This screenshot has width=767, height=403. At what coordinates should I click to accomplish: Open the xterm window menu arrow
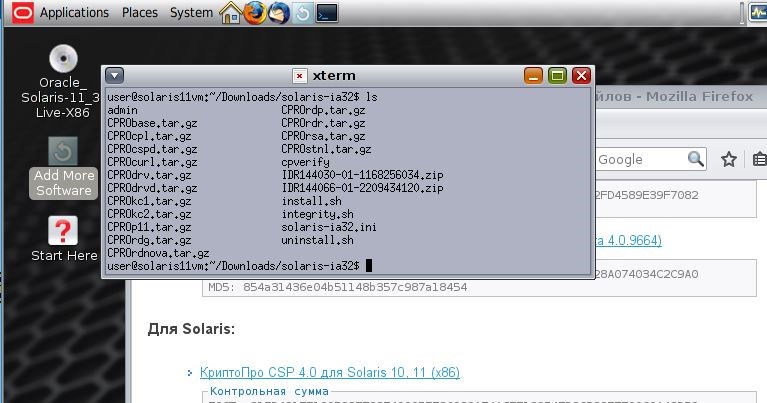pos(115,76)
